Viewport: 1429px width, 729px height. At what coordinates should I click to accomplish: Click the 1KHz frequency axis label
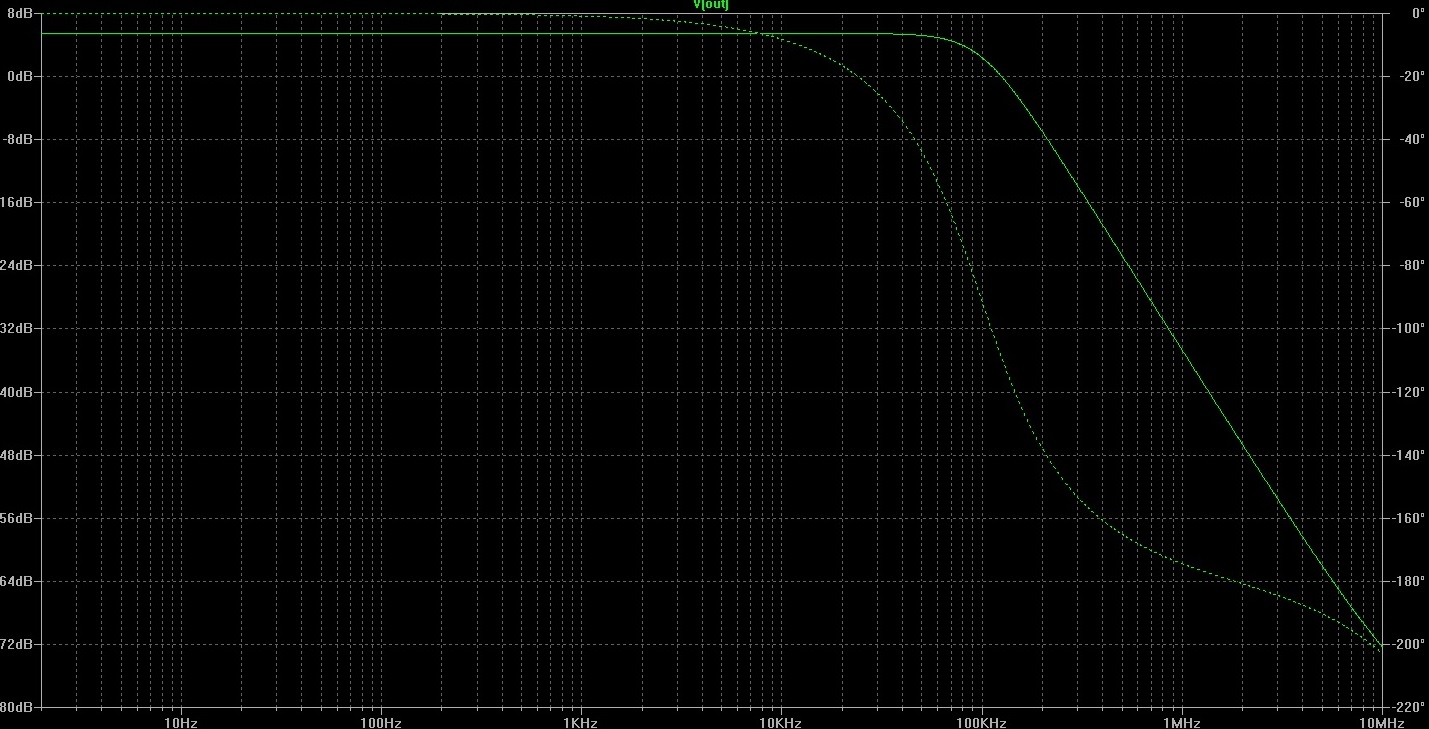coord(580,722)
